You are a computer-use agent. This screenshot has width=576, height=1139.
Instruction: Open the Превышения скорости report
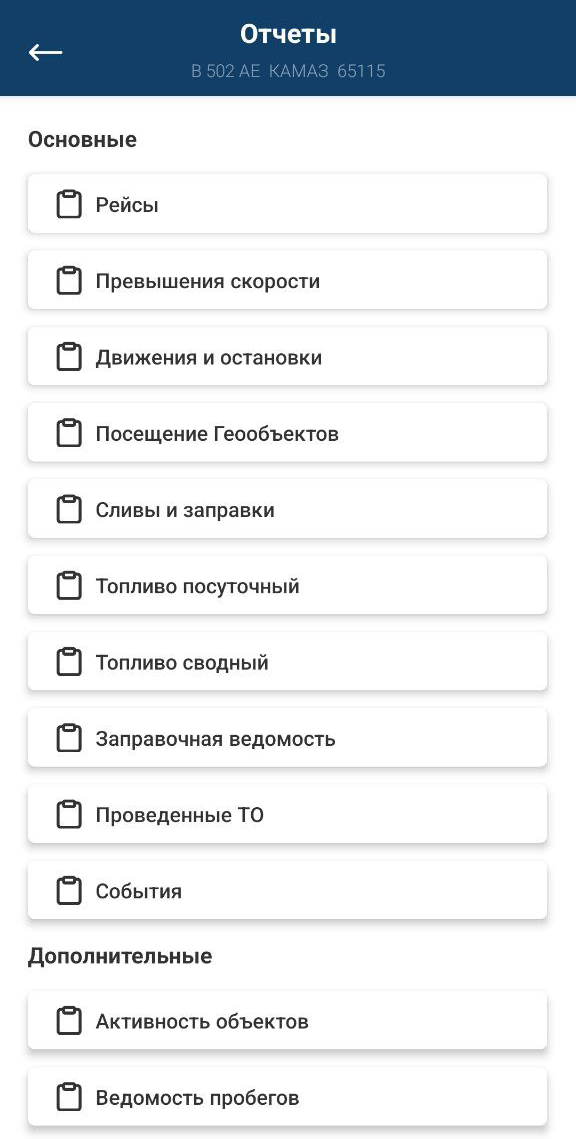[x=288, y=280]
